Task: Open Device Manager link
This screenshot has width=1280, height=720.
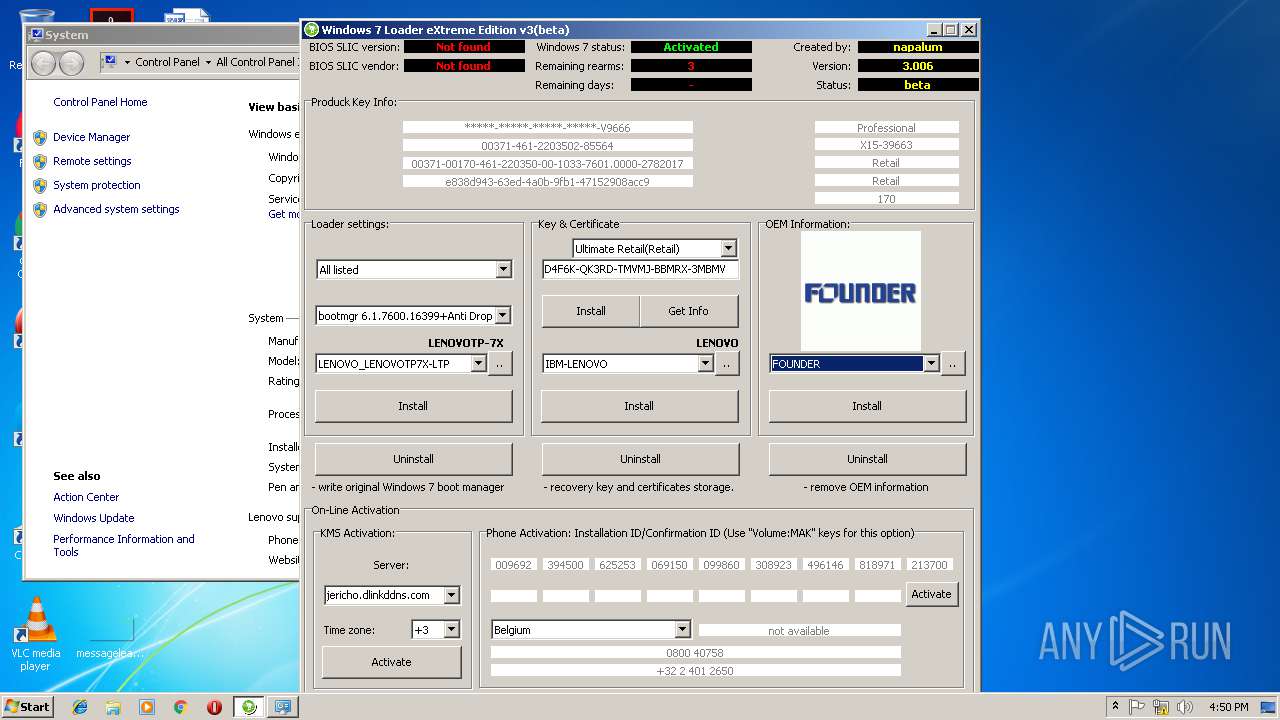Action: (92, 137)
